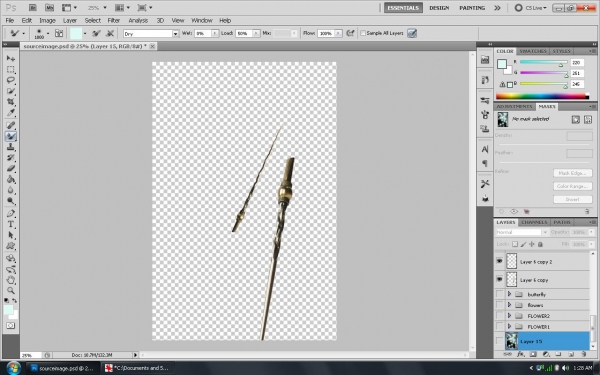The width and height of the screenshot is (600, 375).
Task: Enable airbrush mode icon next to Flow
Action: [x=350, y=33]
